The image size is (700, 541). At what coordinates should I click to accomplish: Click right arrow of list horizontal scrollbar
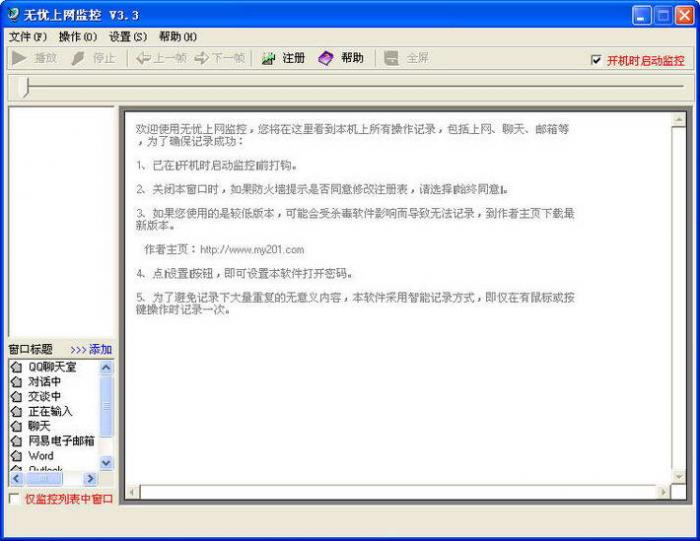(x=90, y=479)
